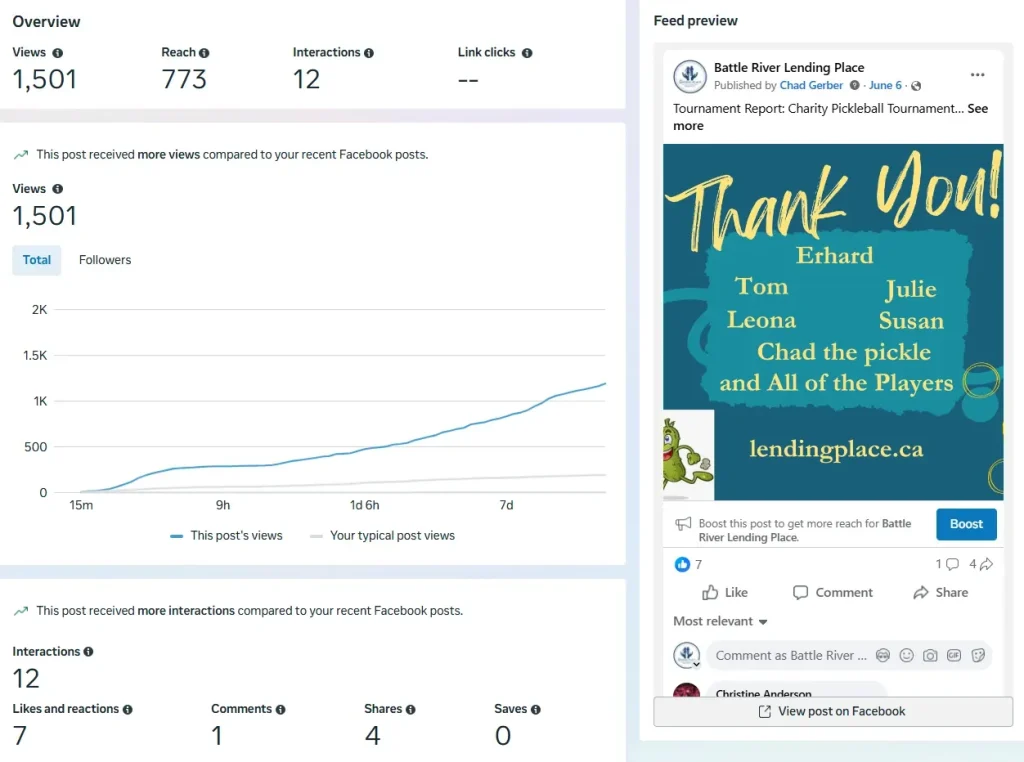The height and width of the screenshot is (762, 1024).
Task: Click the info icon next to Reach
Action: click(204, 52)
